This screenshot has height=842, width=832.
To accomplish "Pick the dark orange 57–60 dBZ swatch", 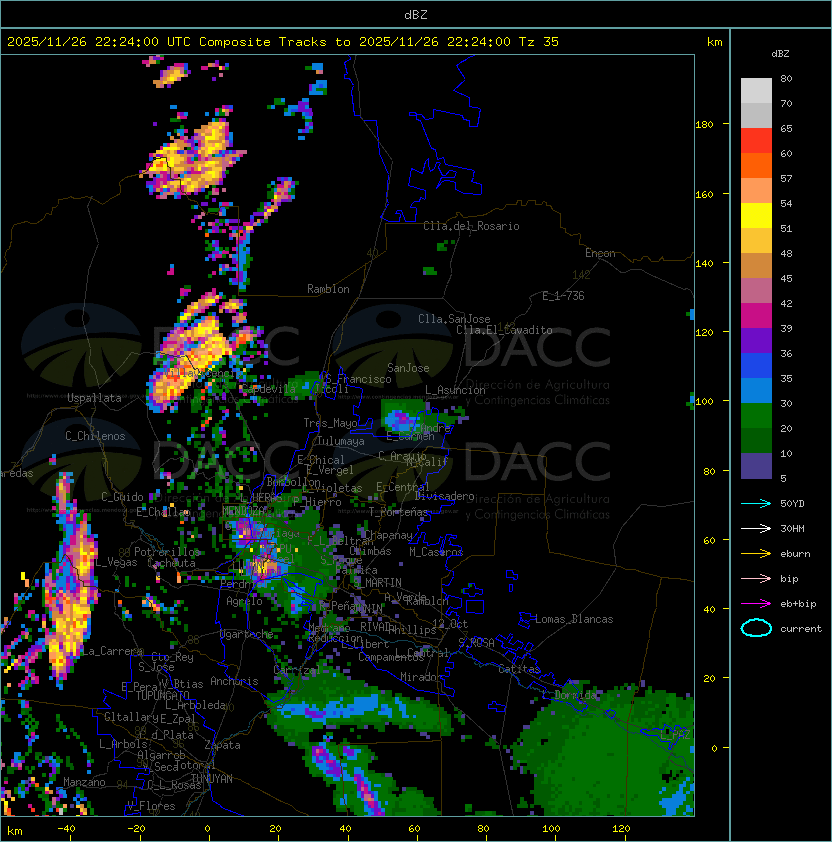I will coord(756,165).
